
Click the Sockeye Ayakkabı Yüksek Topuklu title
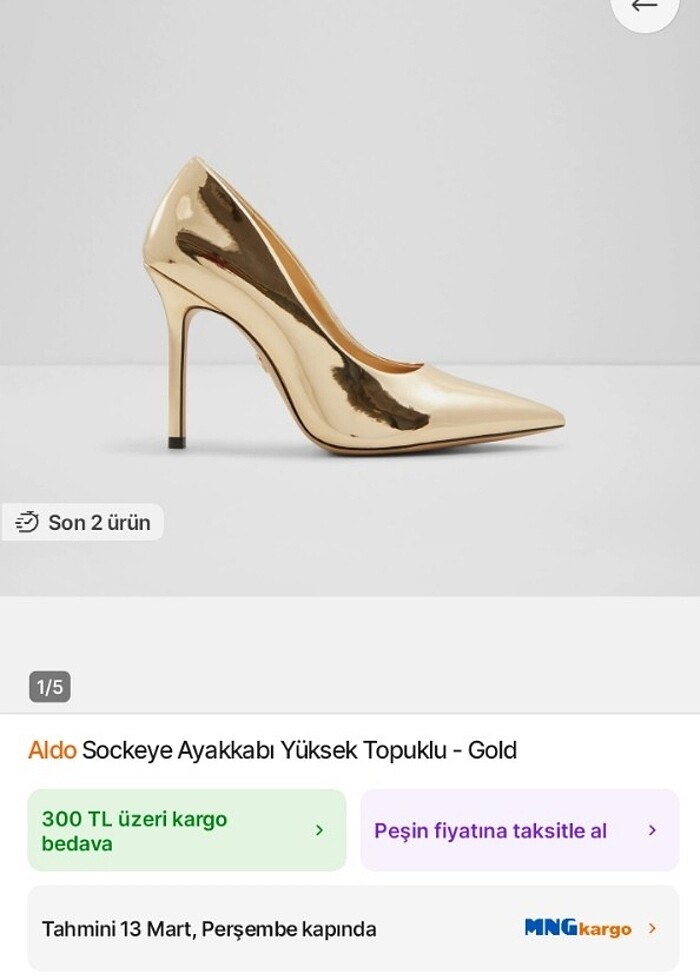tap(270, 750)
